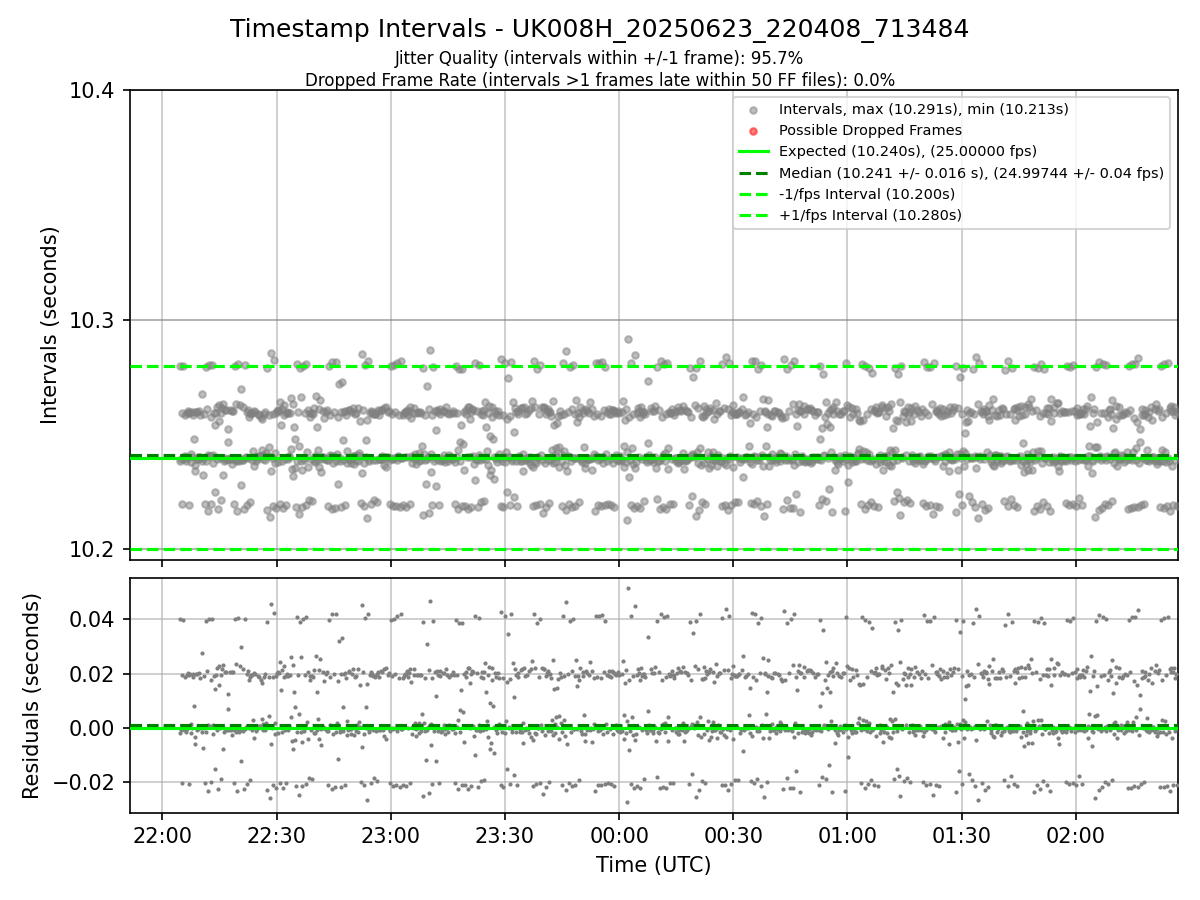Viewport: 1200px width, 900px height.
Task: Click the grey dot marker for Intervals in legend
Action: [754, 110]
